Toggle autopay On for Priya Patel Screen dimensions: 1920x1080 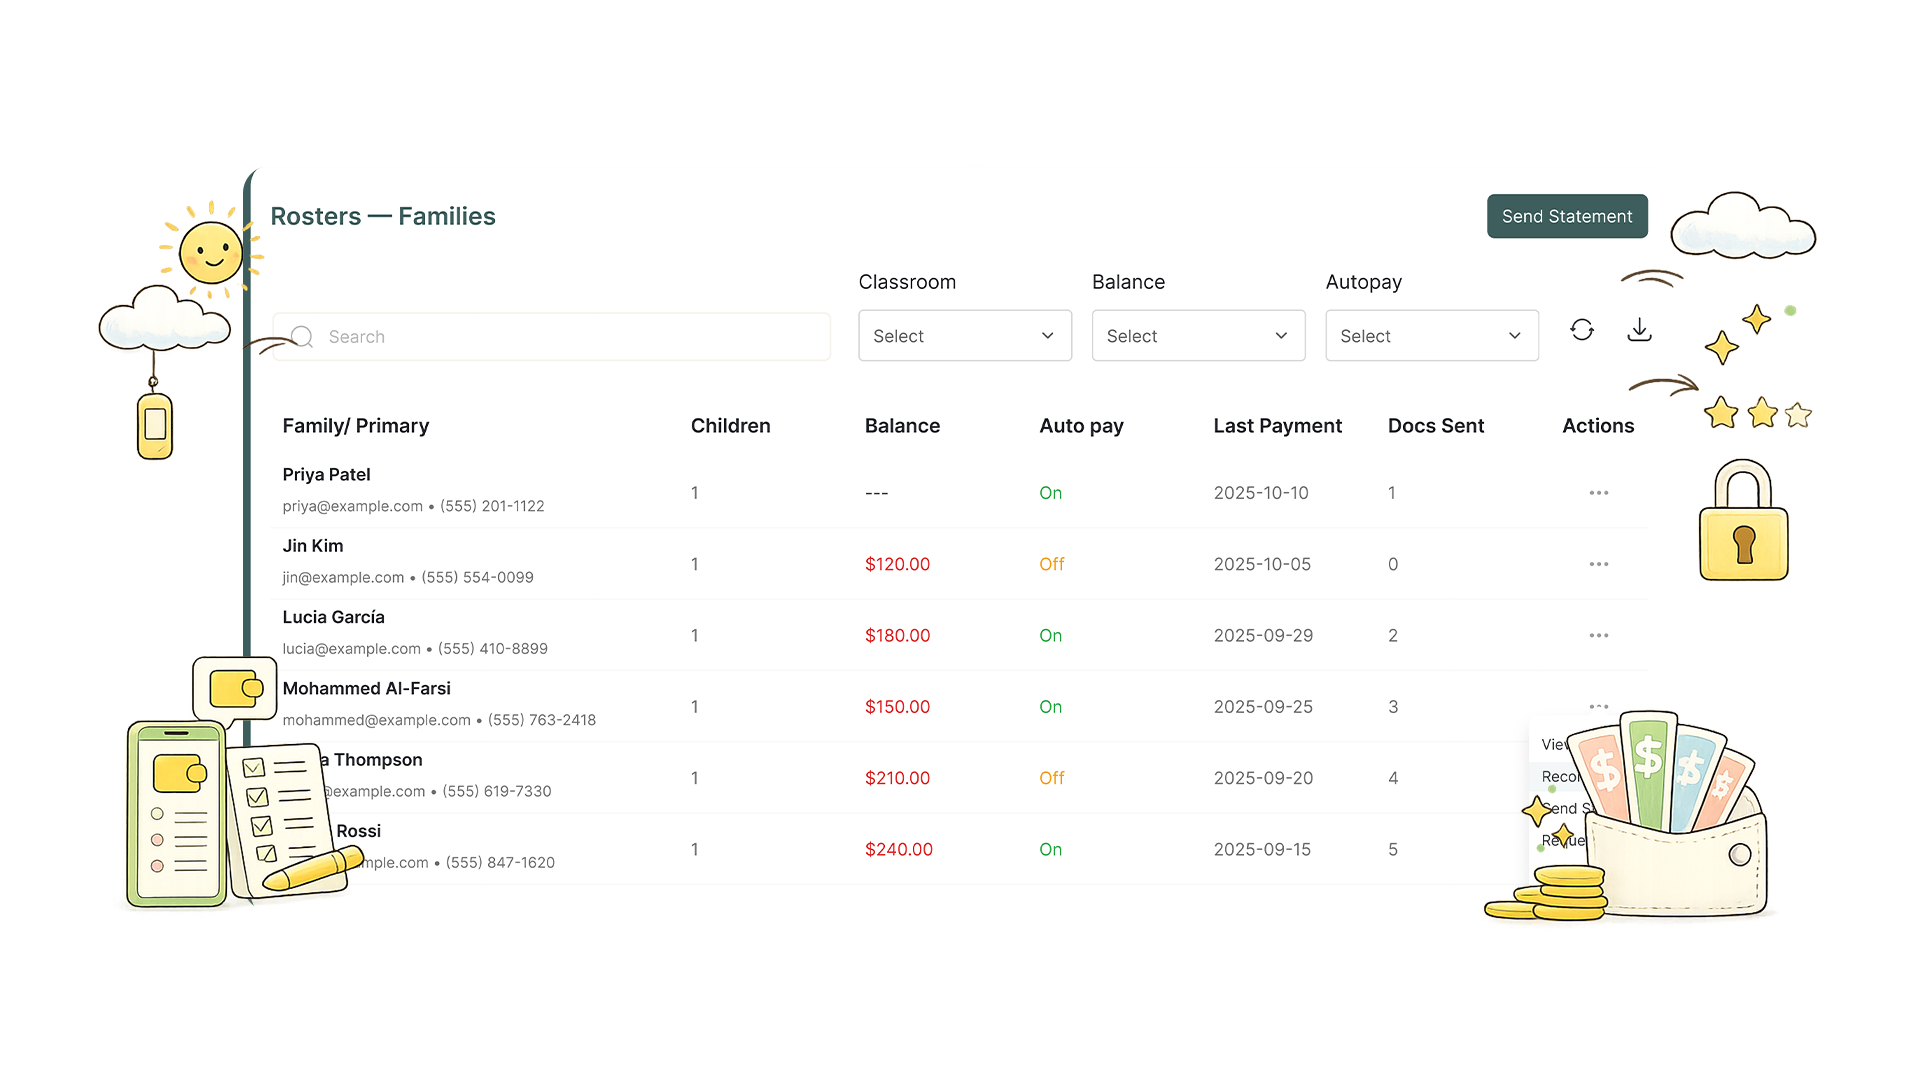coord(1050,493)
